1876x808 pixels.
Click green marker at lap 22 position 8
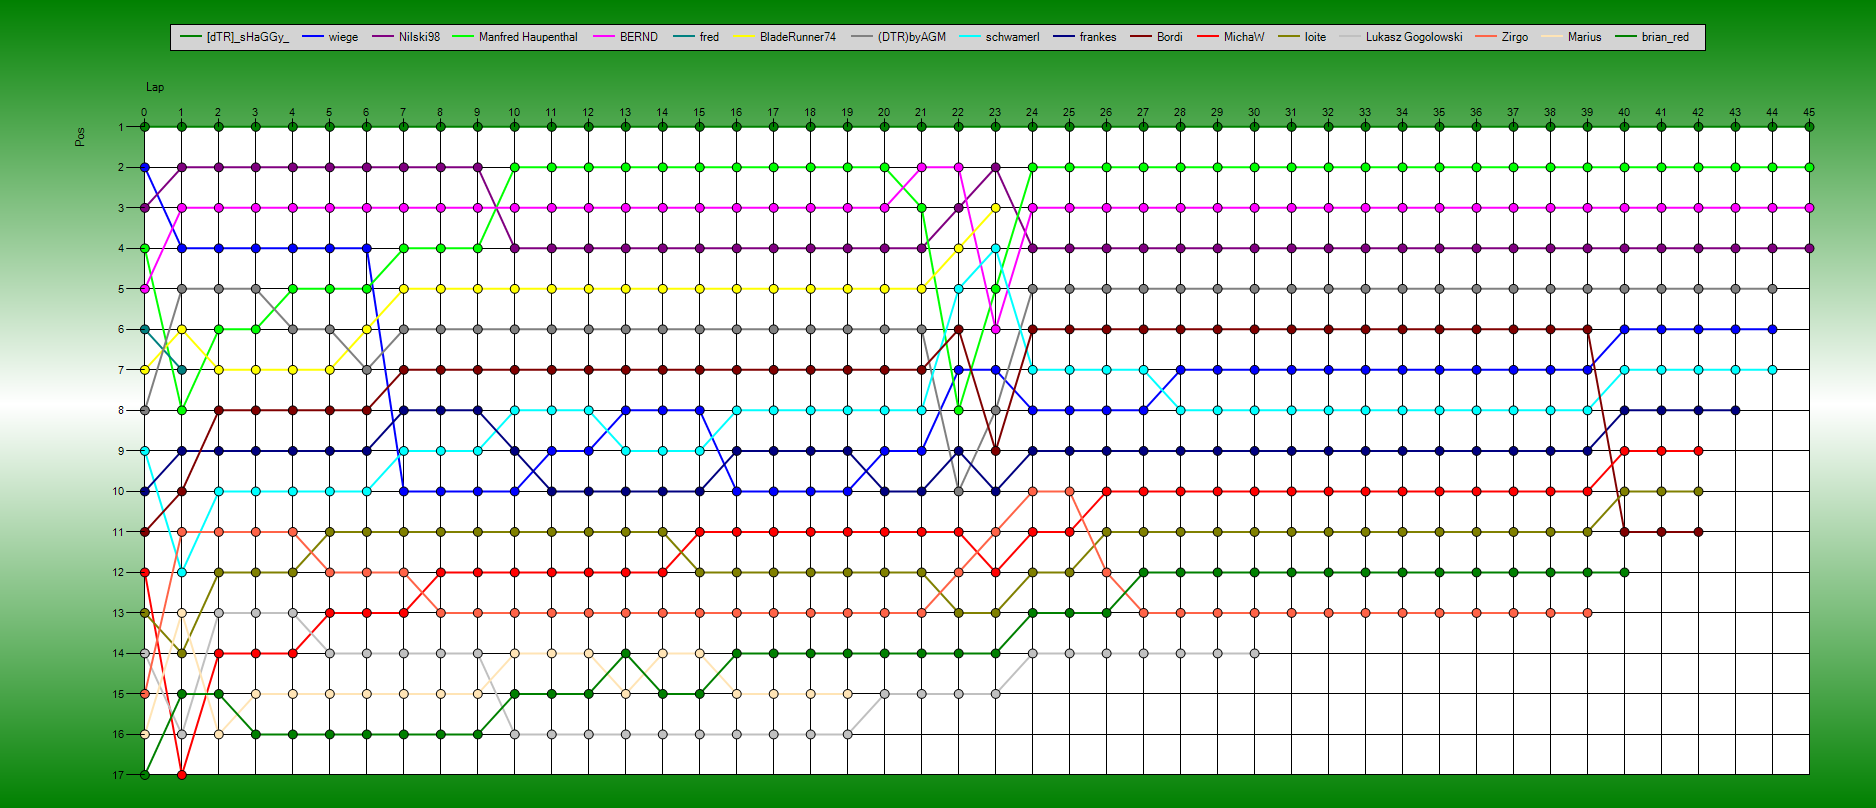click(x=958, y=410)
